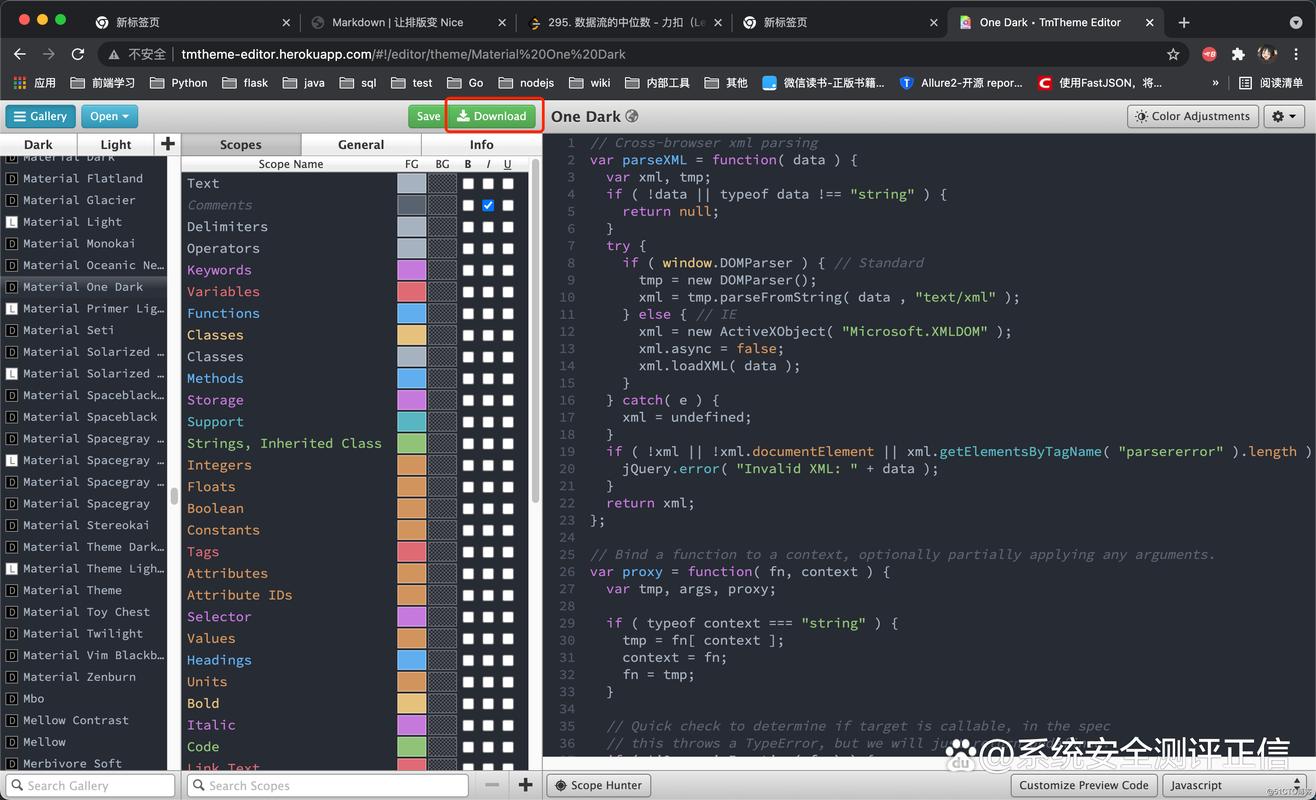Screen dimensions: 1316x800
Task: Switch to the Dark themes tab
Action: 38,144
